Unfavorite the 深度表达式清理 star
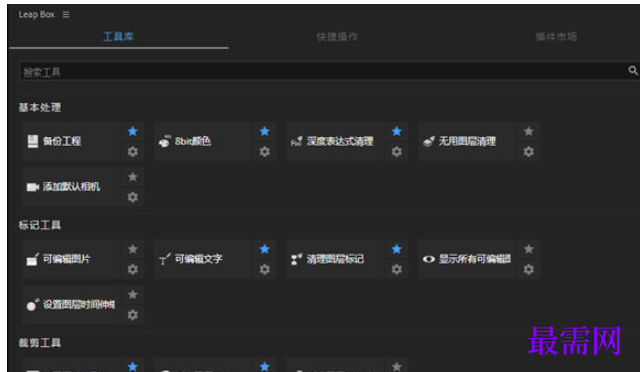 click(x=396, y=131)
